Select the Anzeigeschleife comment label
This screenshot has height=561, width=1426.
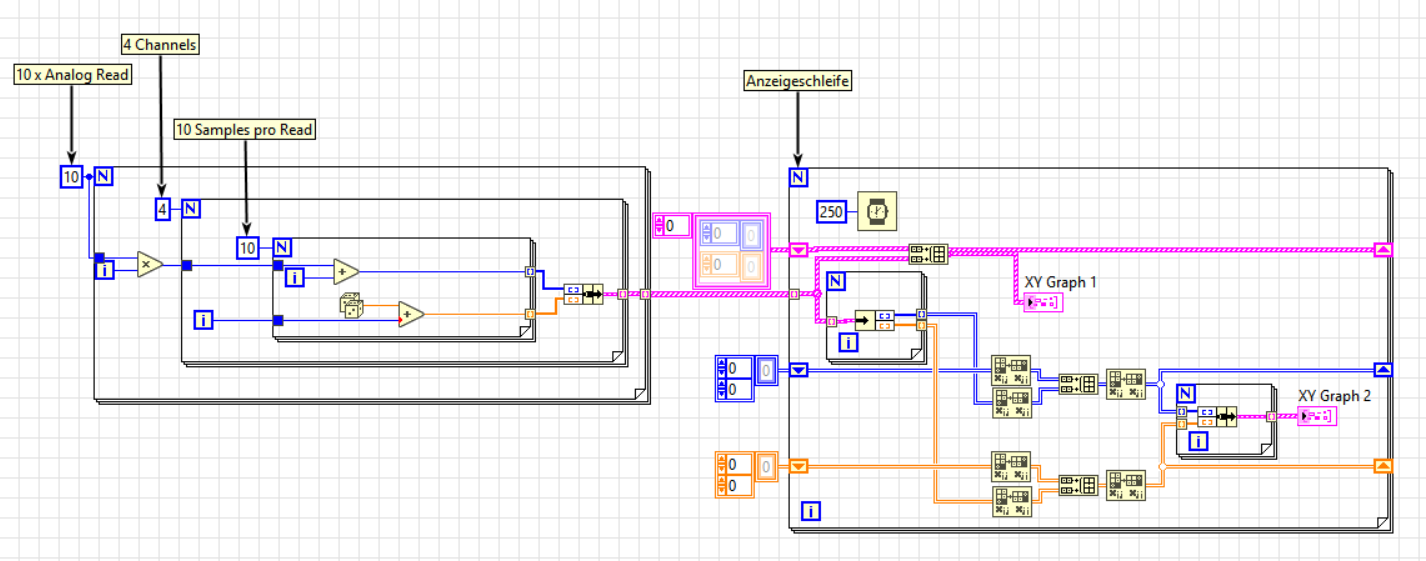[x=798, y=81]
